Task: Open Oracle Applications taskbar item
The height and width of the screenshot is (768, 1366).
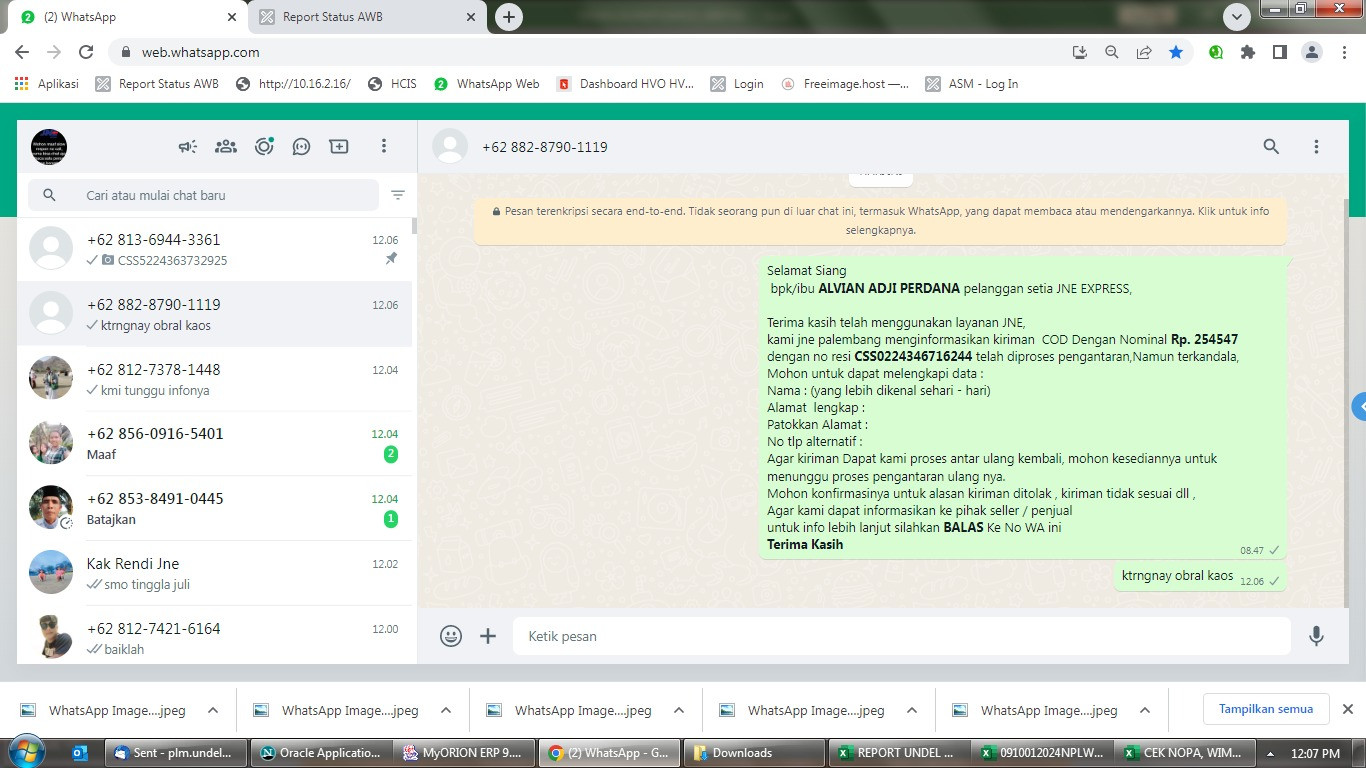Action: click(x=321, y=753)
